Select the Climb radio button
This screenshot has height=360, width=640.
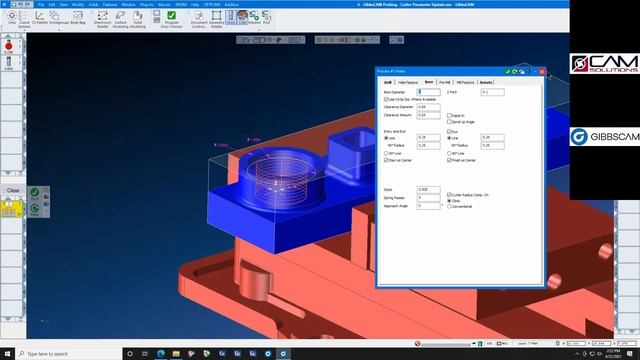coord(449,201)
